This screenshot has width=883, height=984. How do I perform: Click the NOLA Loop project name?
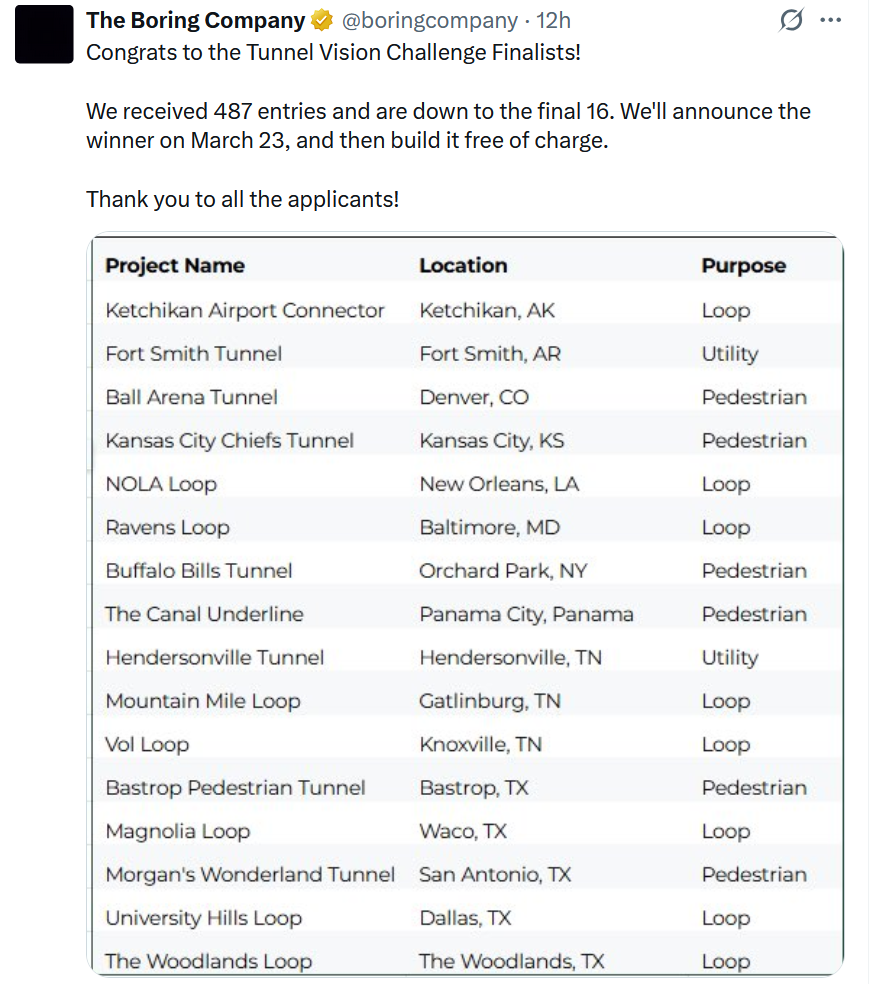[161, 485]
